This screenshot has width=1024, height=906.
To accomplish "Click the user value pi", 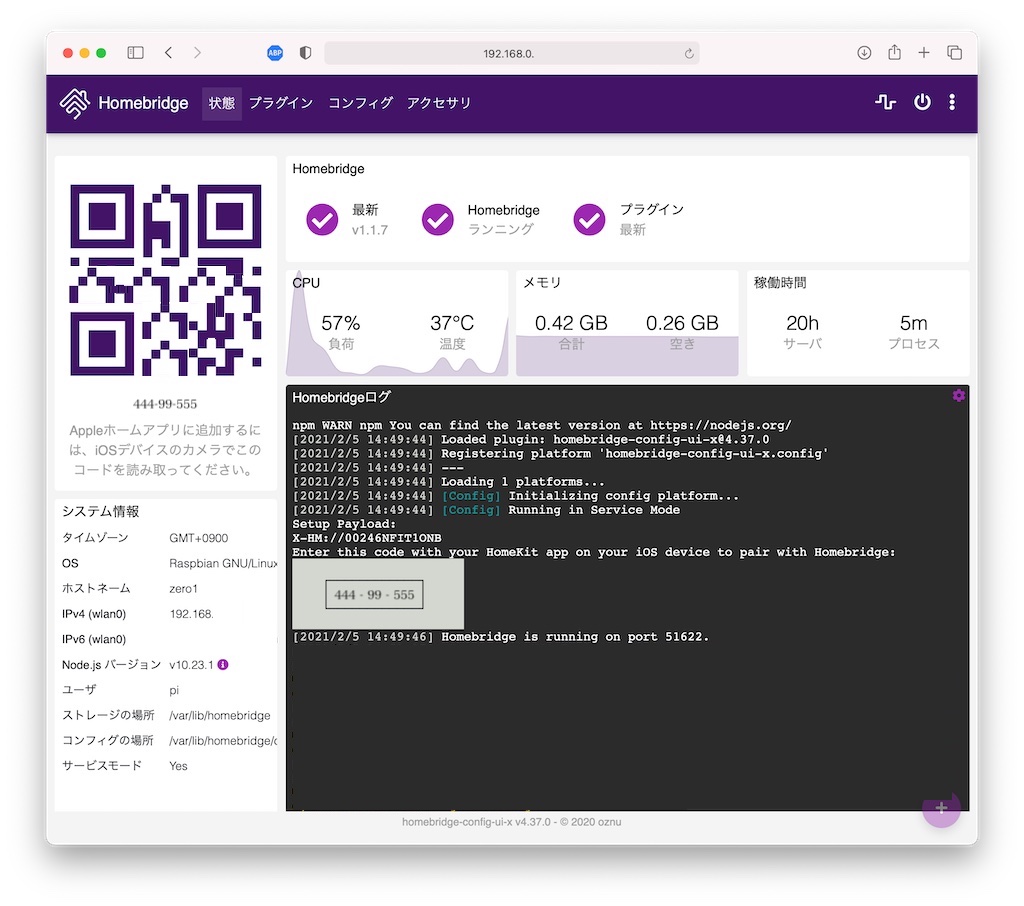I will pos(174,690).
